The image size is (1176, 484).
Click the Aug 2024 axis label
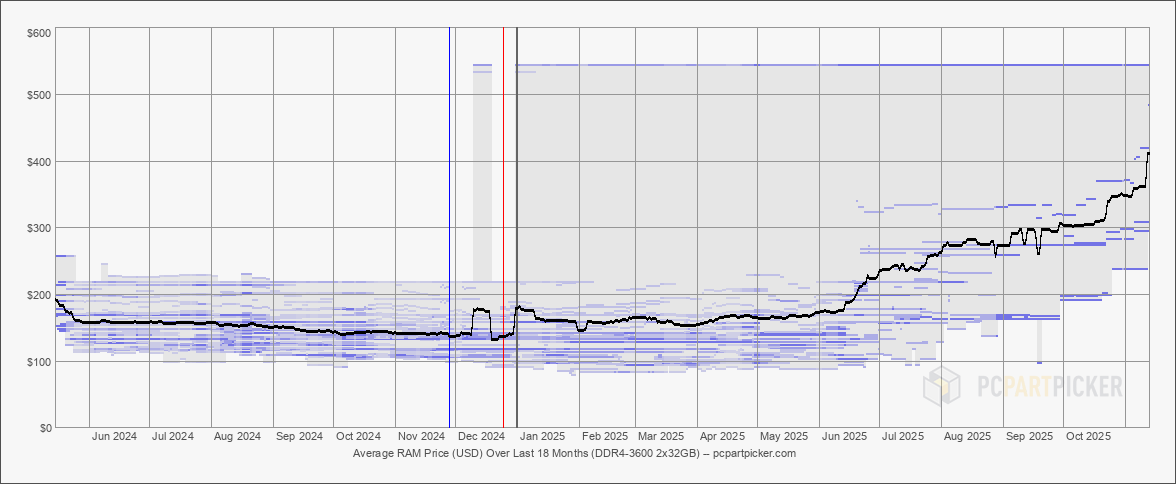click(x=237, y=436)
